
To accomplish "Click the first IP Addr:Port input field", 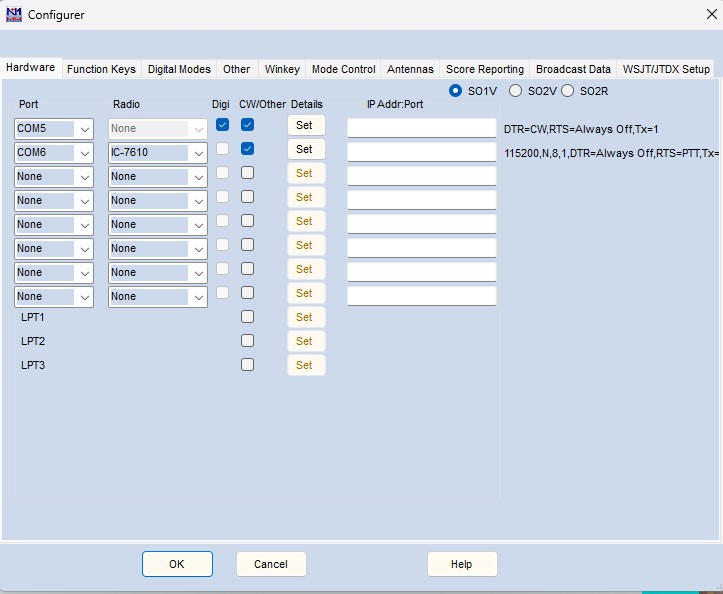I will coord(421,128).
